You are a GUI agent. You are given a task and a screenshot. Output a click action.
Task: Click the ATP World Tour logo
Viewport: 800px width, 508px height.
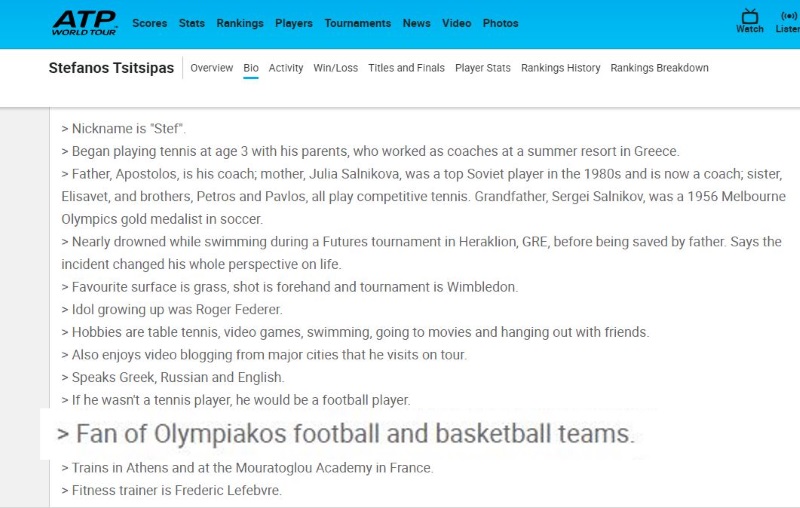click(84, 23)
